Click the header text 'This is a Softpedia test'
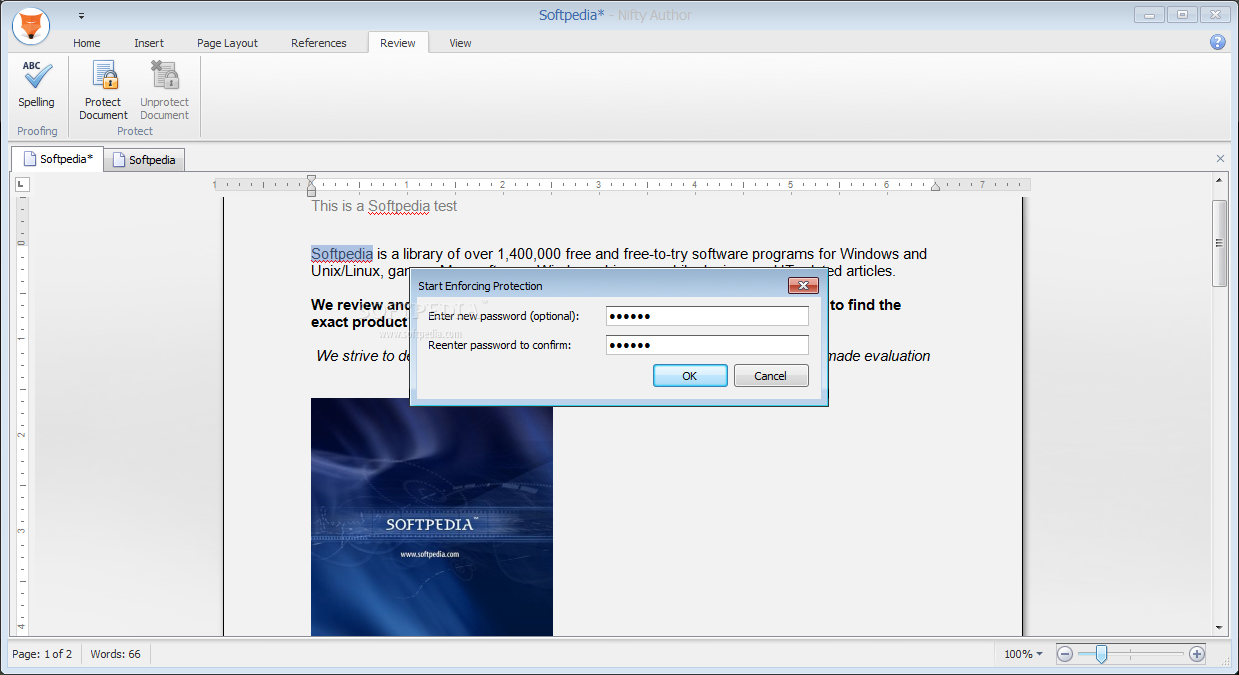The height and width of the screenshot is (675, 1239). [x=384, y=206]
